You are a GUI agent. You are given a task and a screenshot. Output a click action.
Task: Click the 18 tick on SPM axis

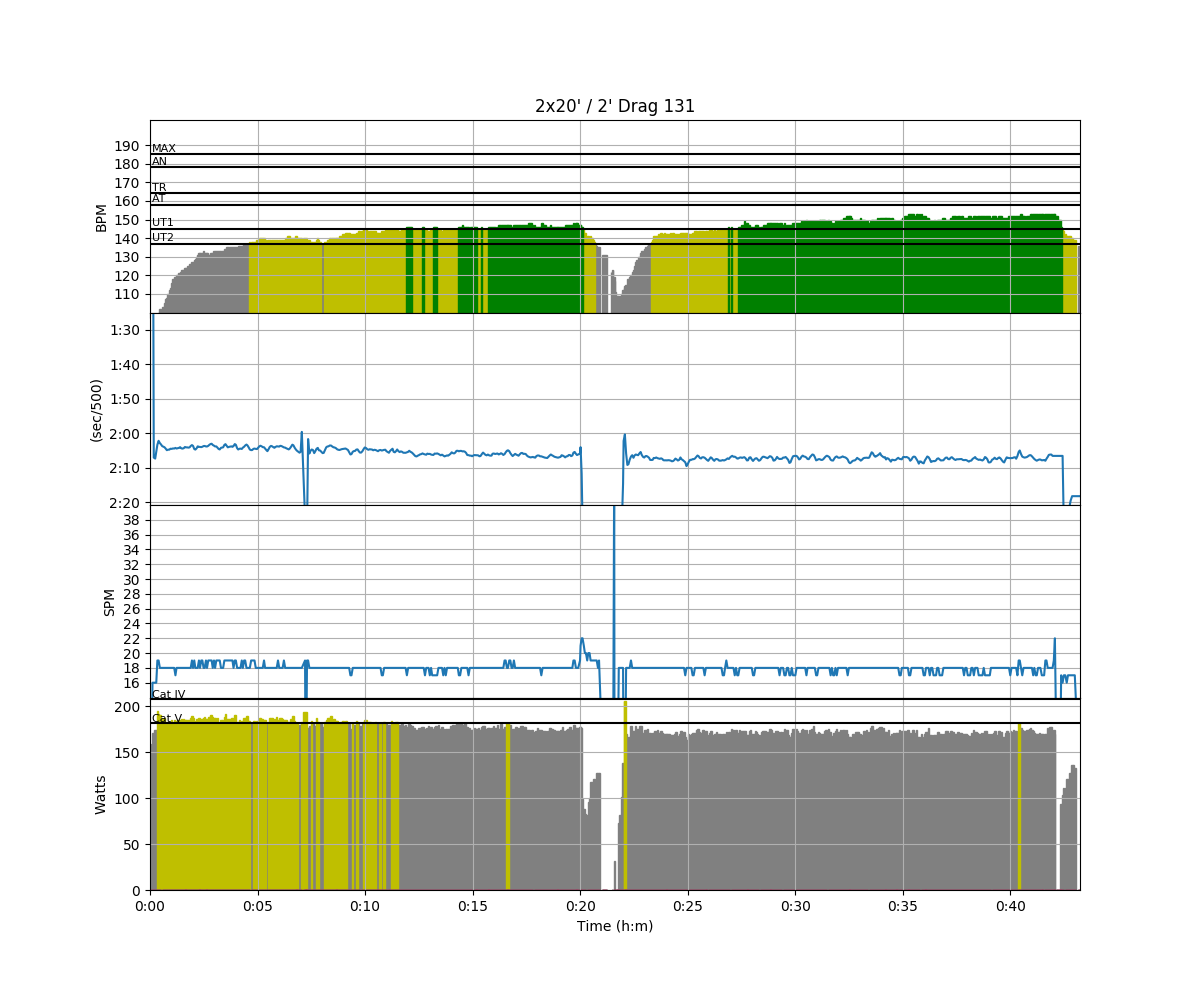(131, 668)
